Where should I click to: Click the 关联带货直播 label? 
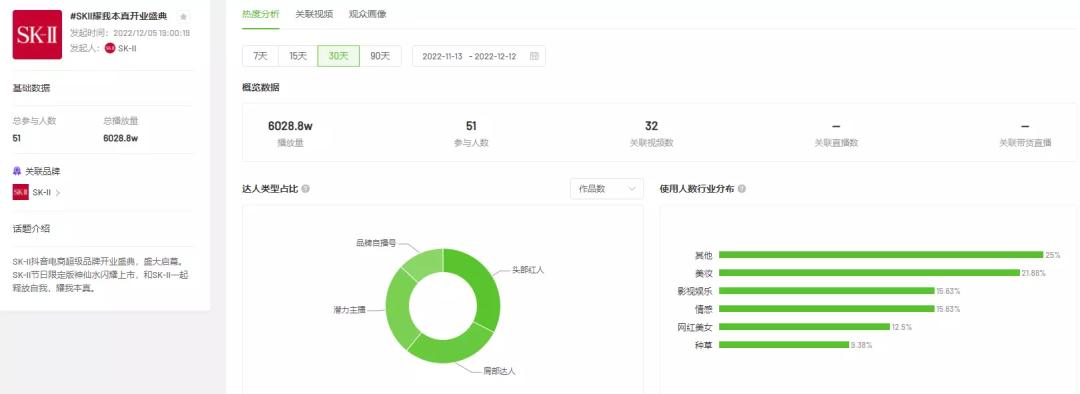tap(1025, 143)
